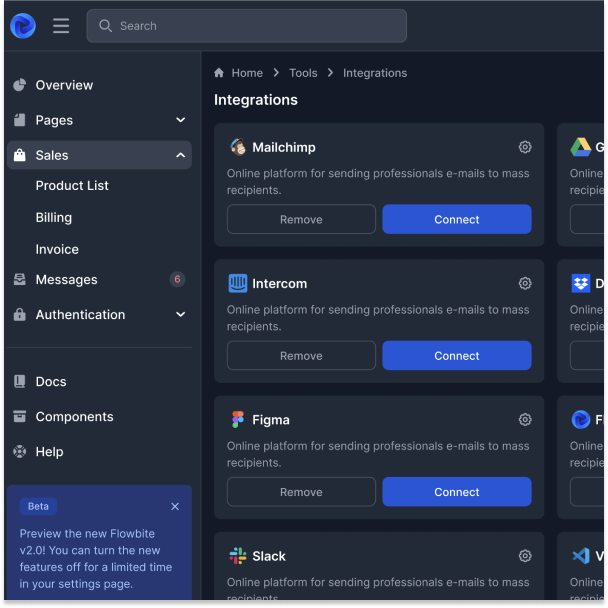Open the Components sidebar link
The width and height of the screenshot is (608, 608).
(99, 416)
